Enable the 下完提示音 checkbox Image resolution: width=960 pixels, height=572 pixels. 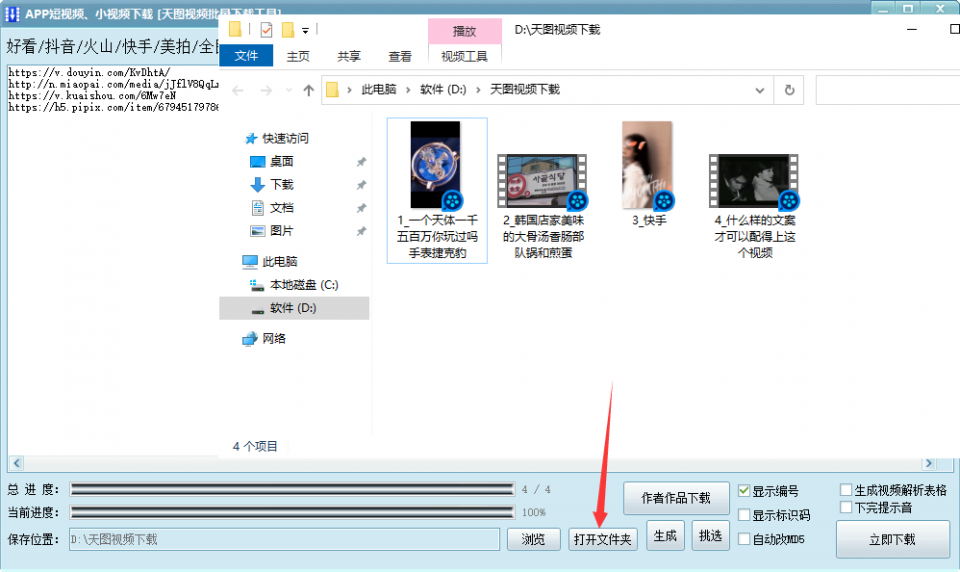click(846, 508)
